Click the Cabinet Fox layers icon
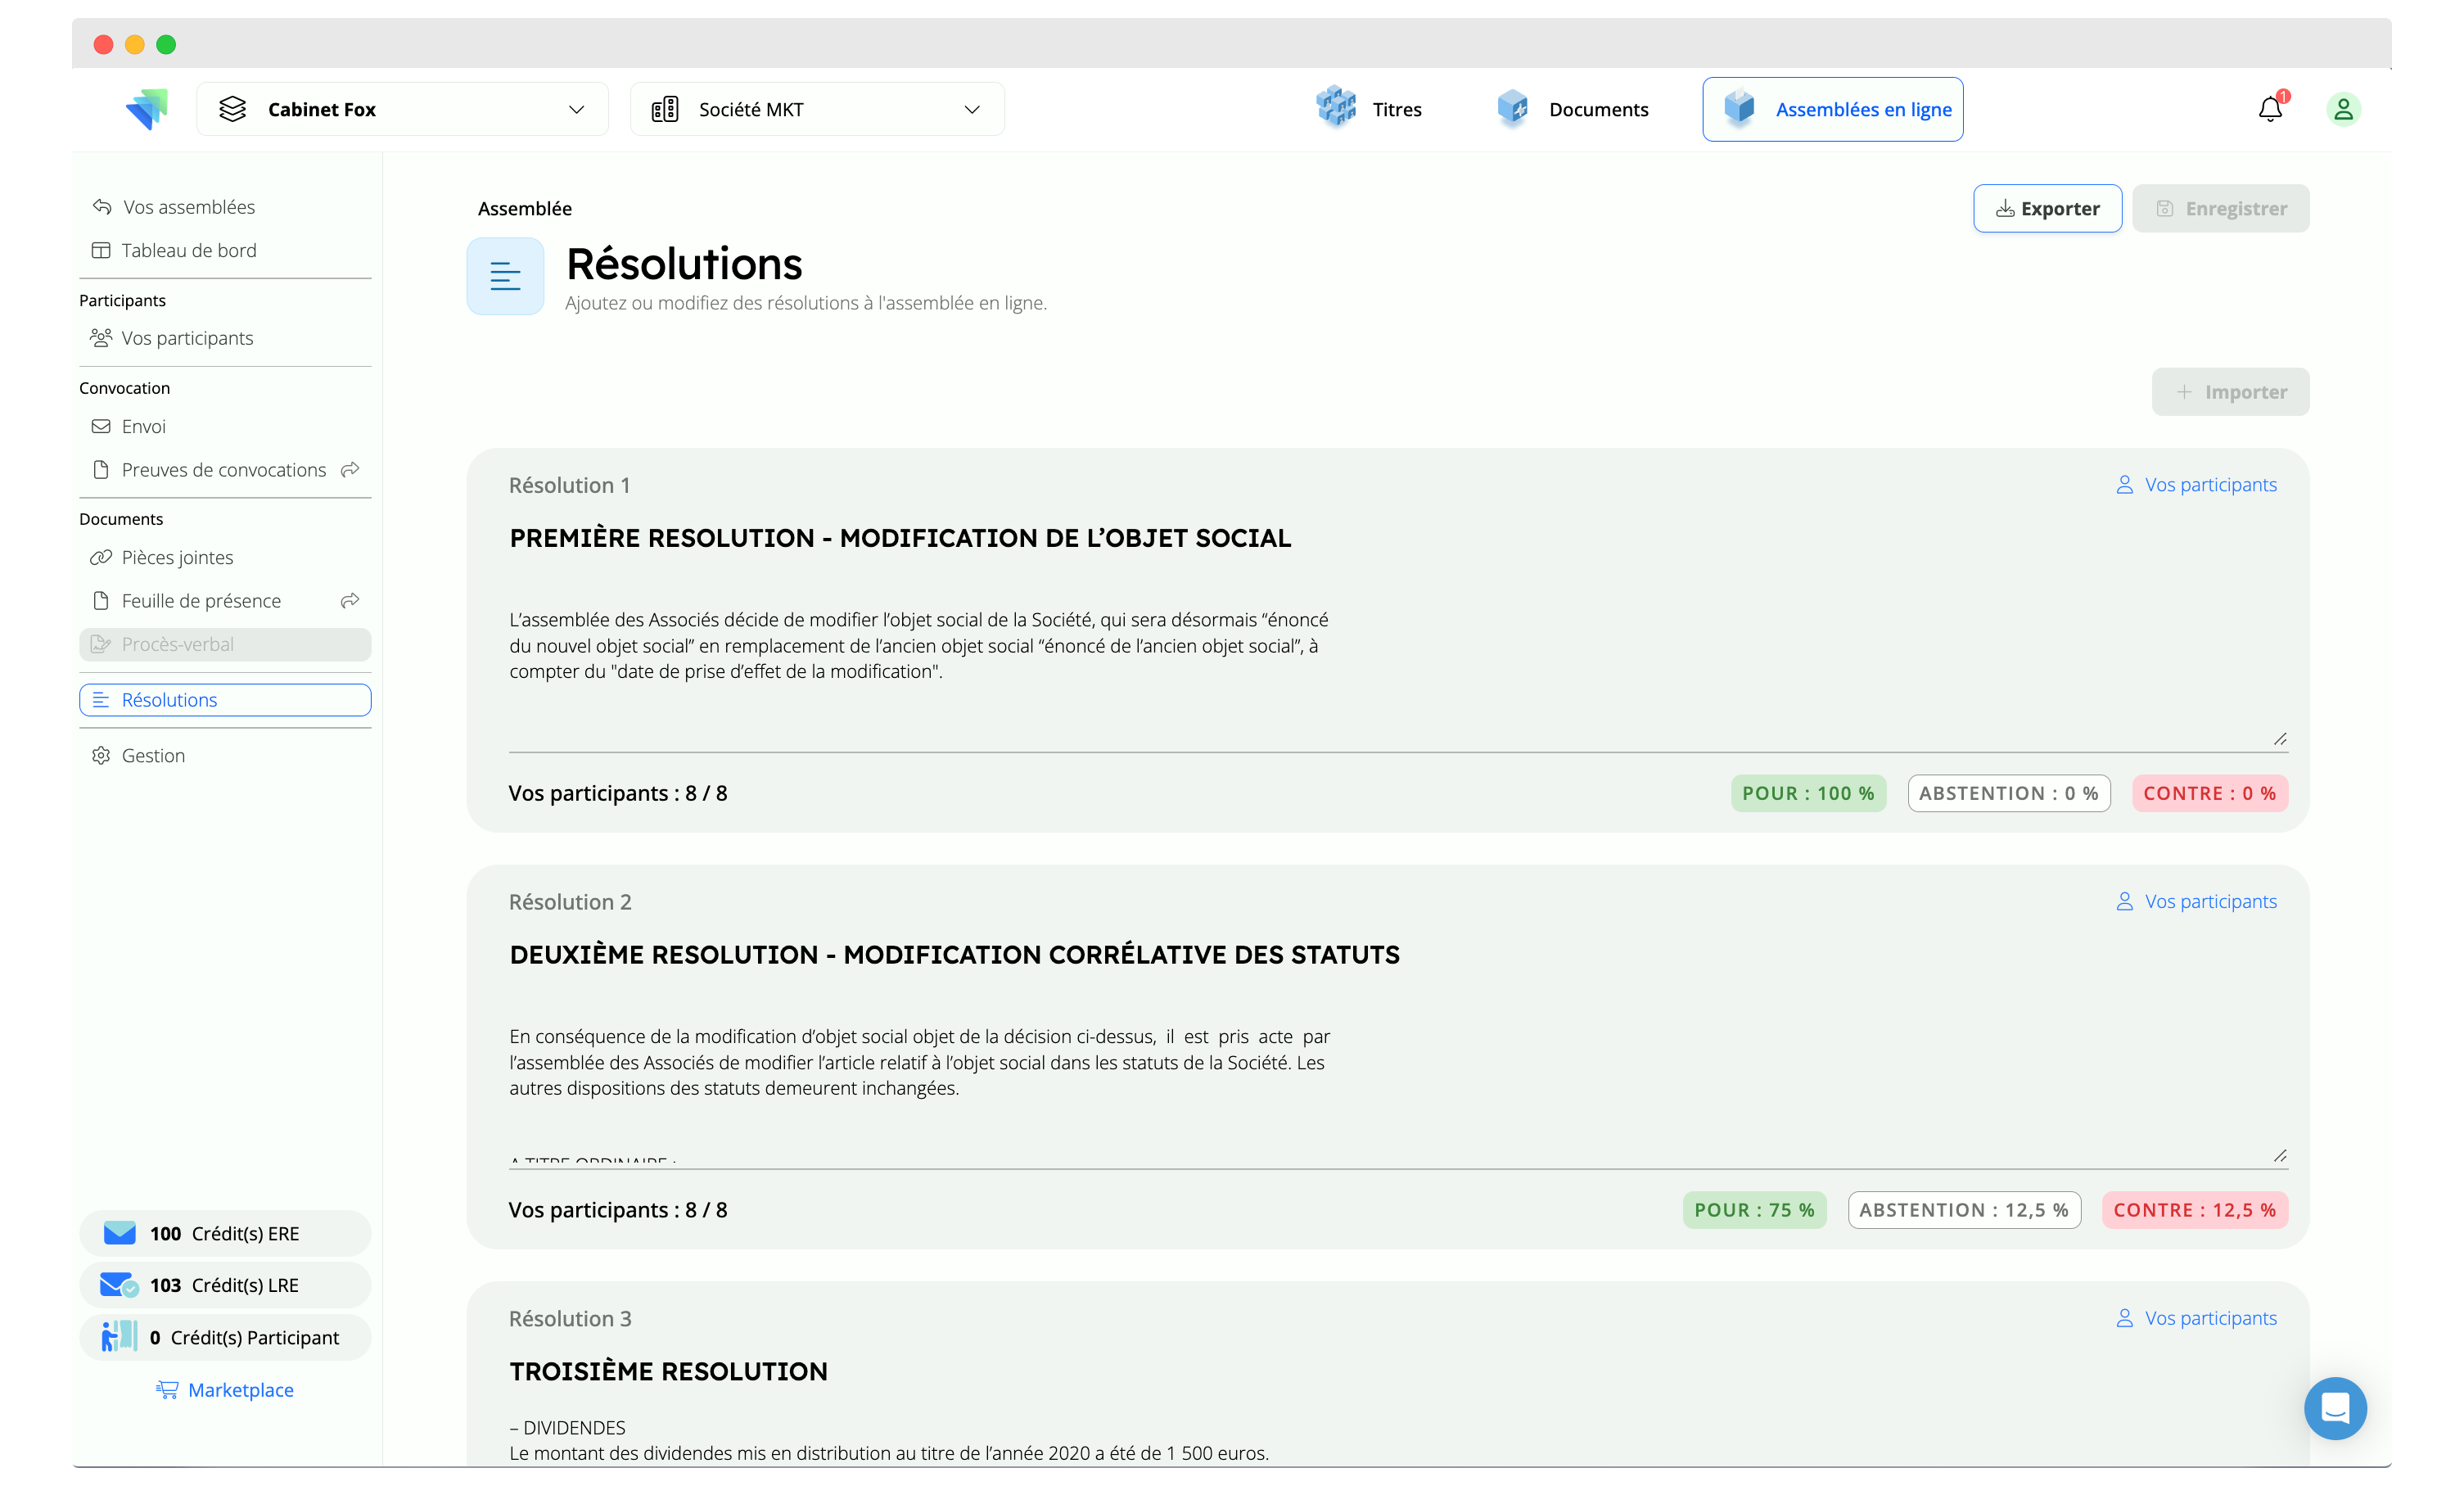 point(233,109)
